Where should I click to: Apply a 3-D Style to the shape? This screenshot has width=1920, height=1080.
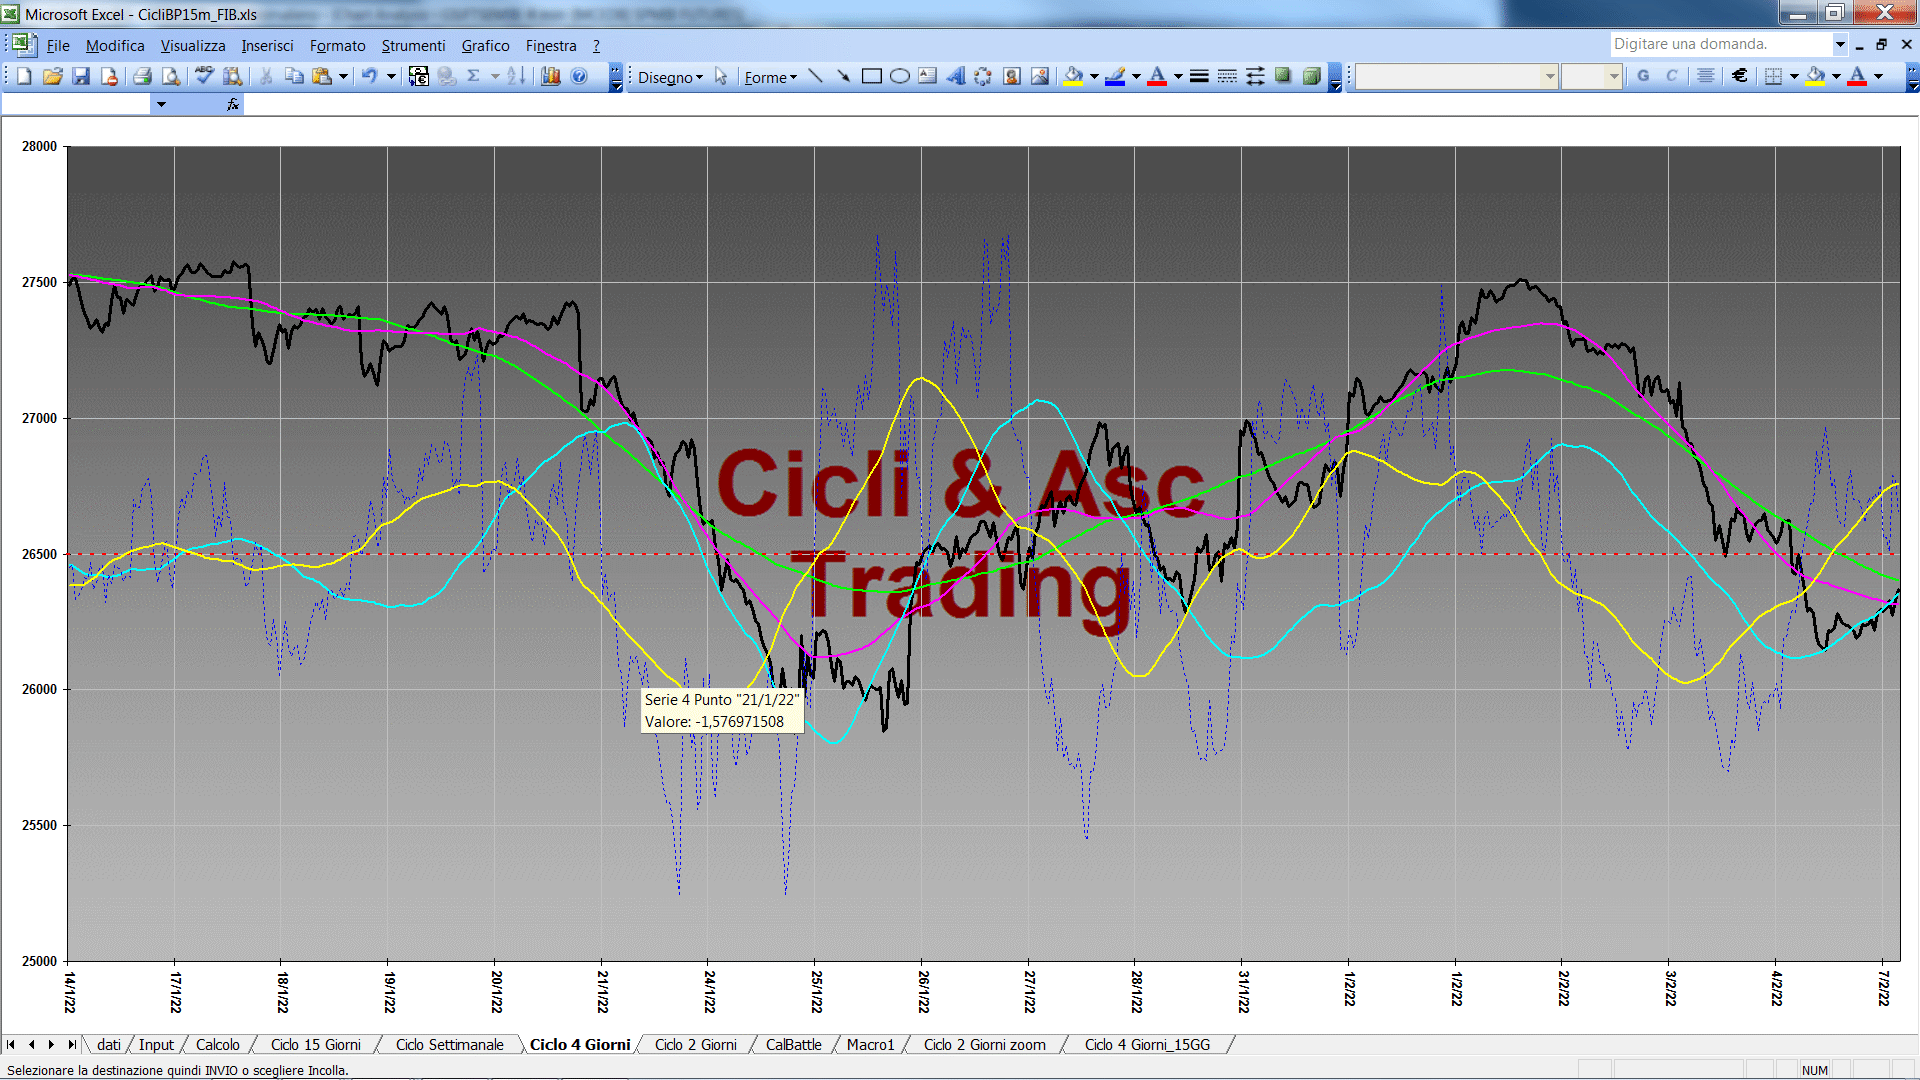[1311, 76]
